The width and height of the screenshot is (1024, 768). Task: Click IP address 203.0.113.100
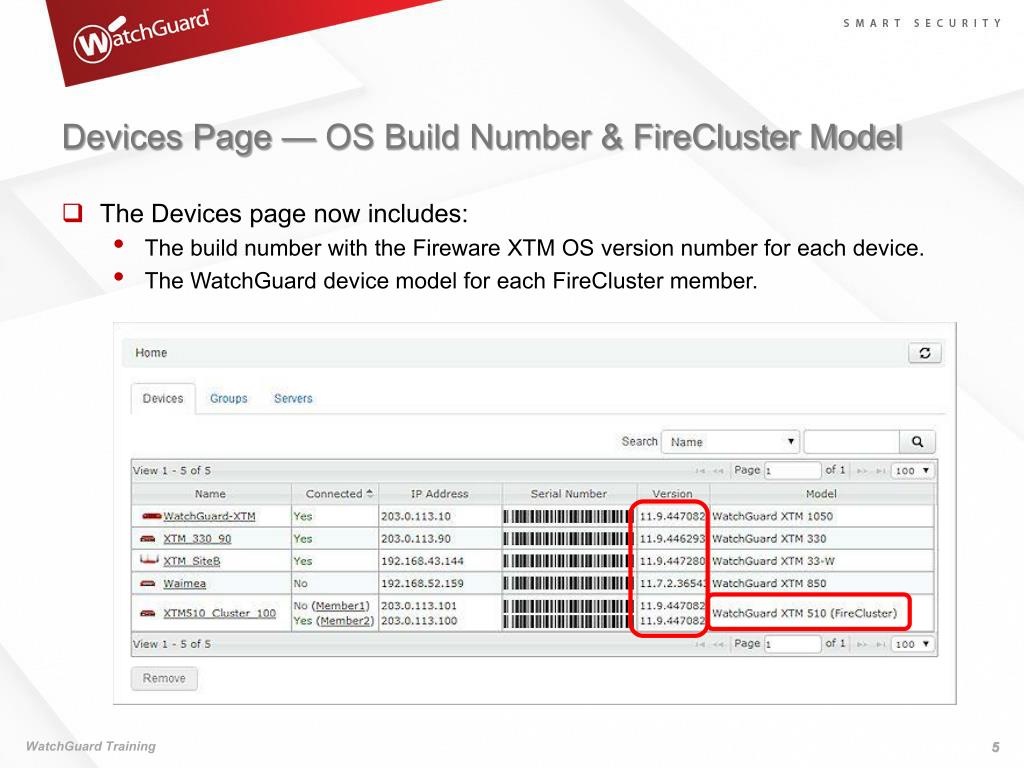(x=419, y=621)
